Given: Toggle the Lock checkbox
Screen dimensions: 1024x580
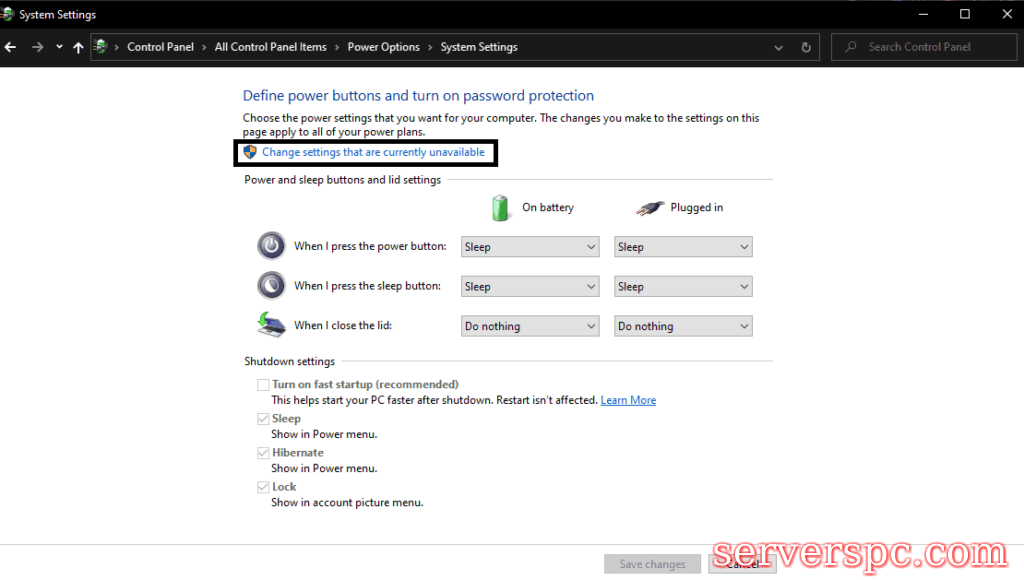Looking at the screenshot, I should click(263, 487).
